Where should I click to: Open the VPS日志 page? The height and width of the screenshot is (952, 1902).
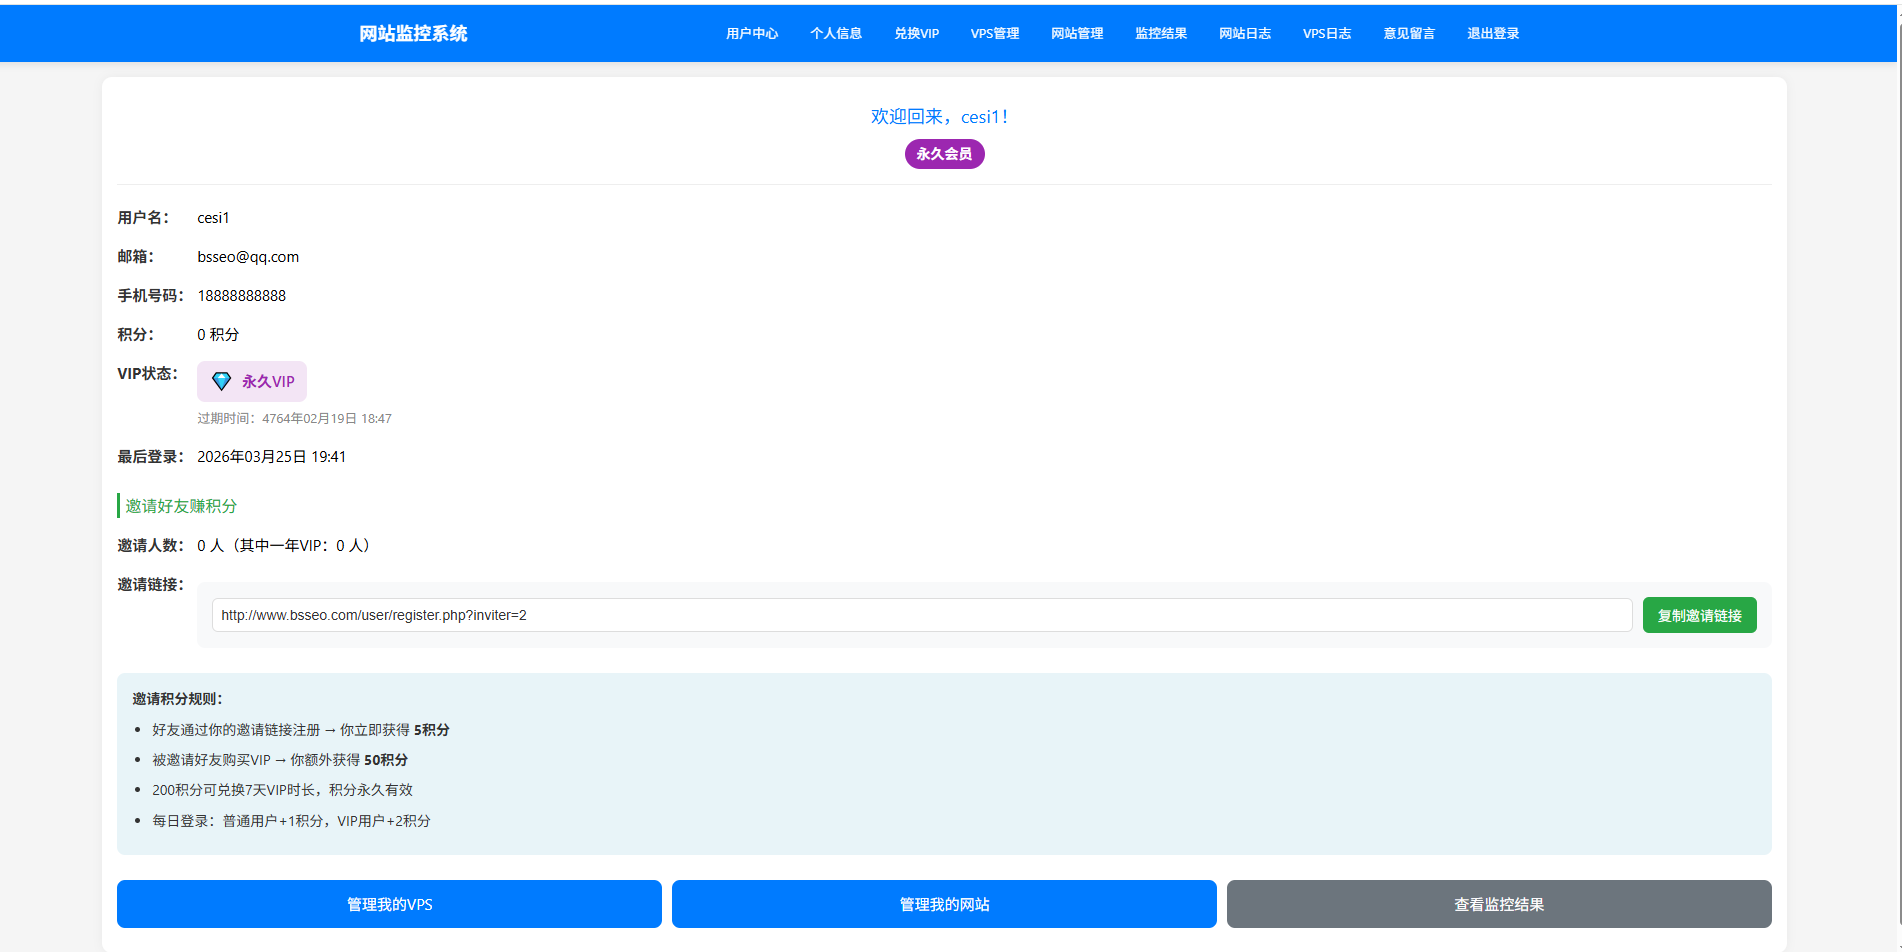pos(1326,33)
